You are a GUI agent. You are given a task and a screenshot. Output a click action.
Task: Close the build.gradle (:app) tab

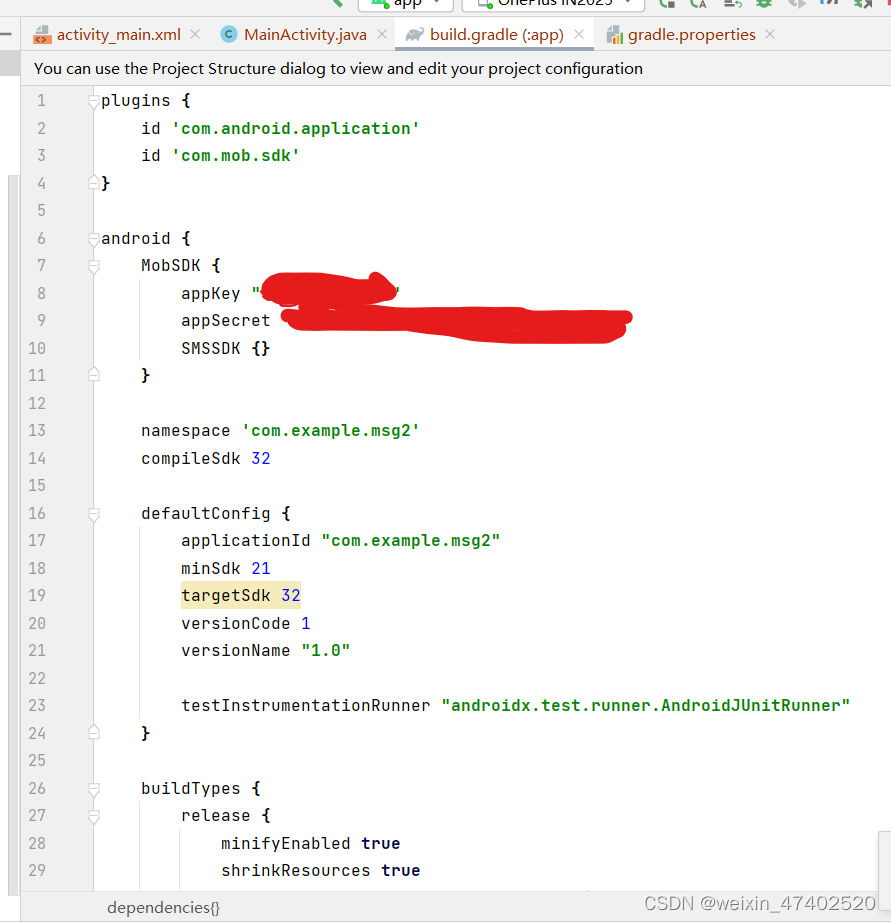(578, 33)
